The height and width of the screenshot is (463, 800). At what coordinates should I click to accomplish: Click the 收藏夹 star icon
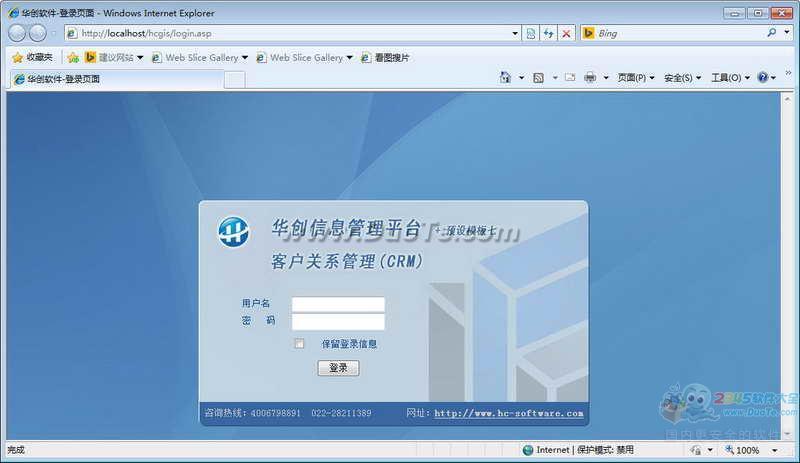pos(17,58)
